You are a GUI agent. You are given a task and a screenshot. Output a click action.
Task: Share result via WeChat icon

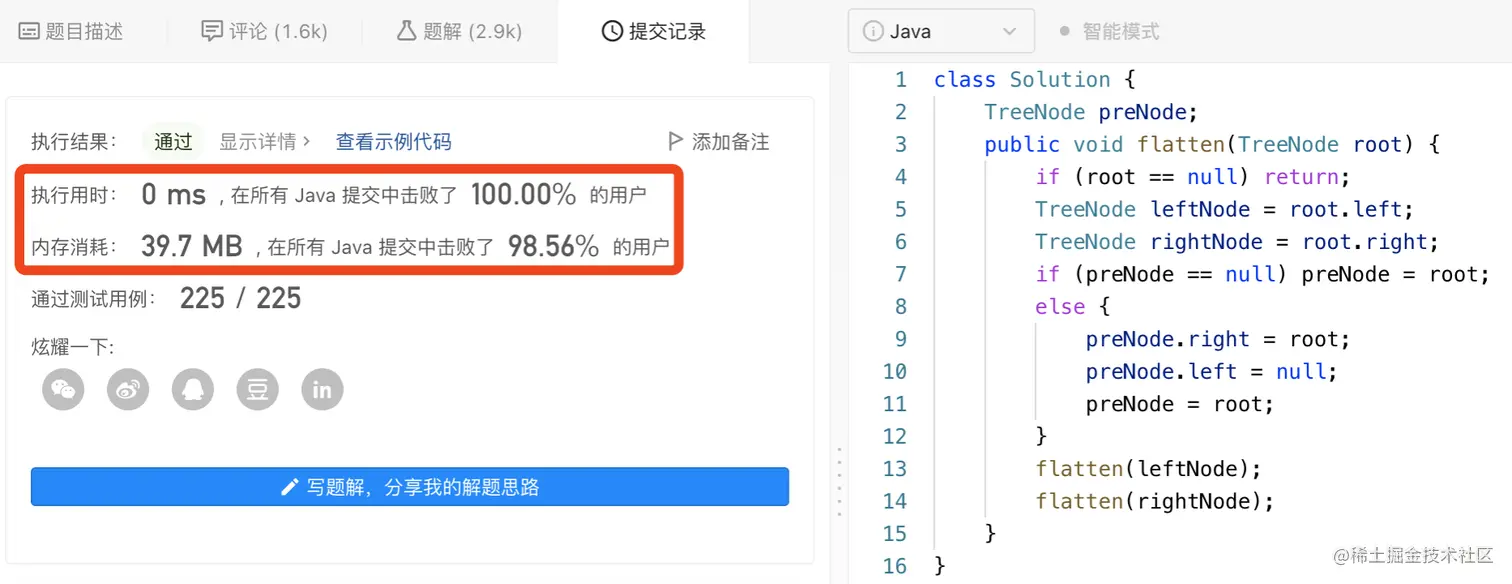[64, 390]
